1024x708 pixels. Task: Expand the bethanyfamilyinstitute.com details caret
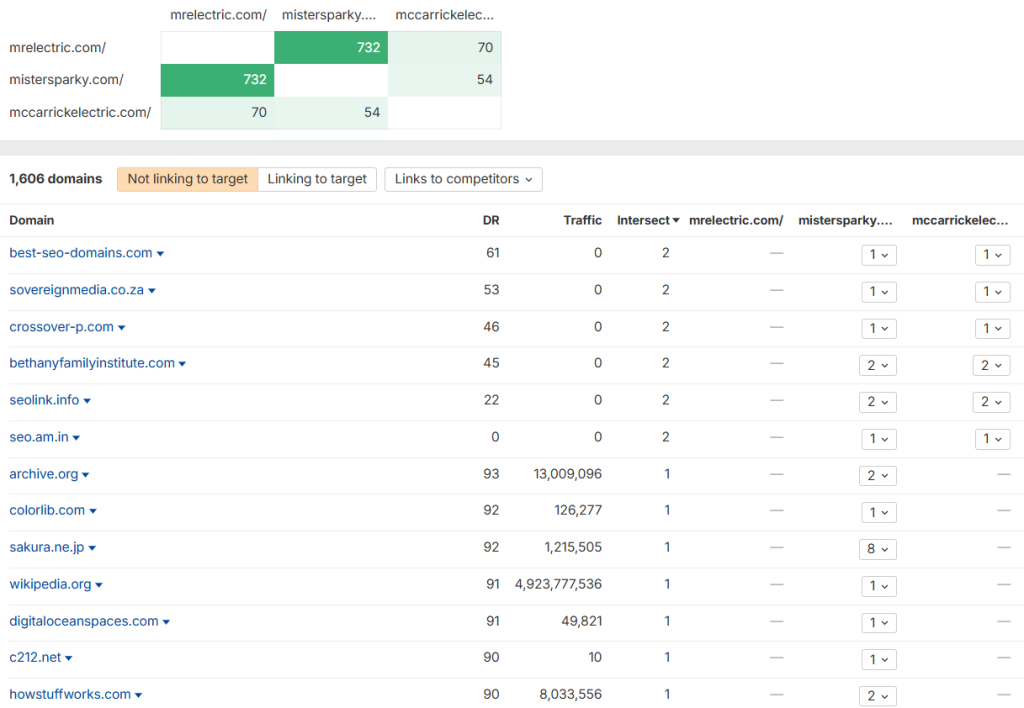(182, 364)
